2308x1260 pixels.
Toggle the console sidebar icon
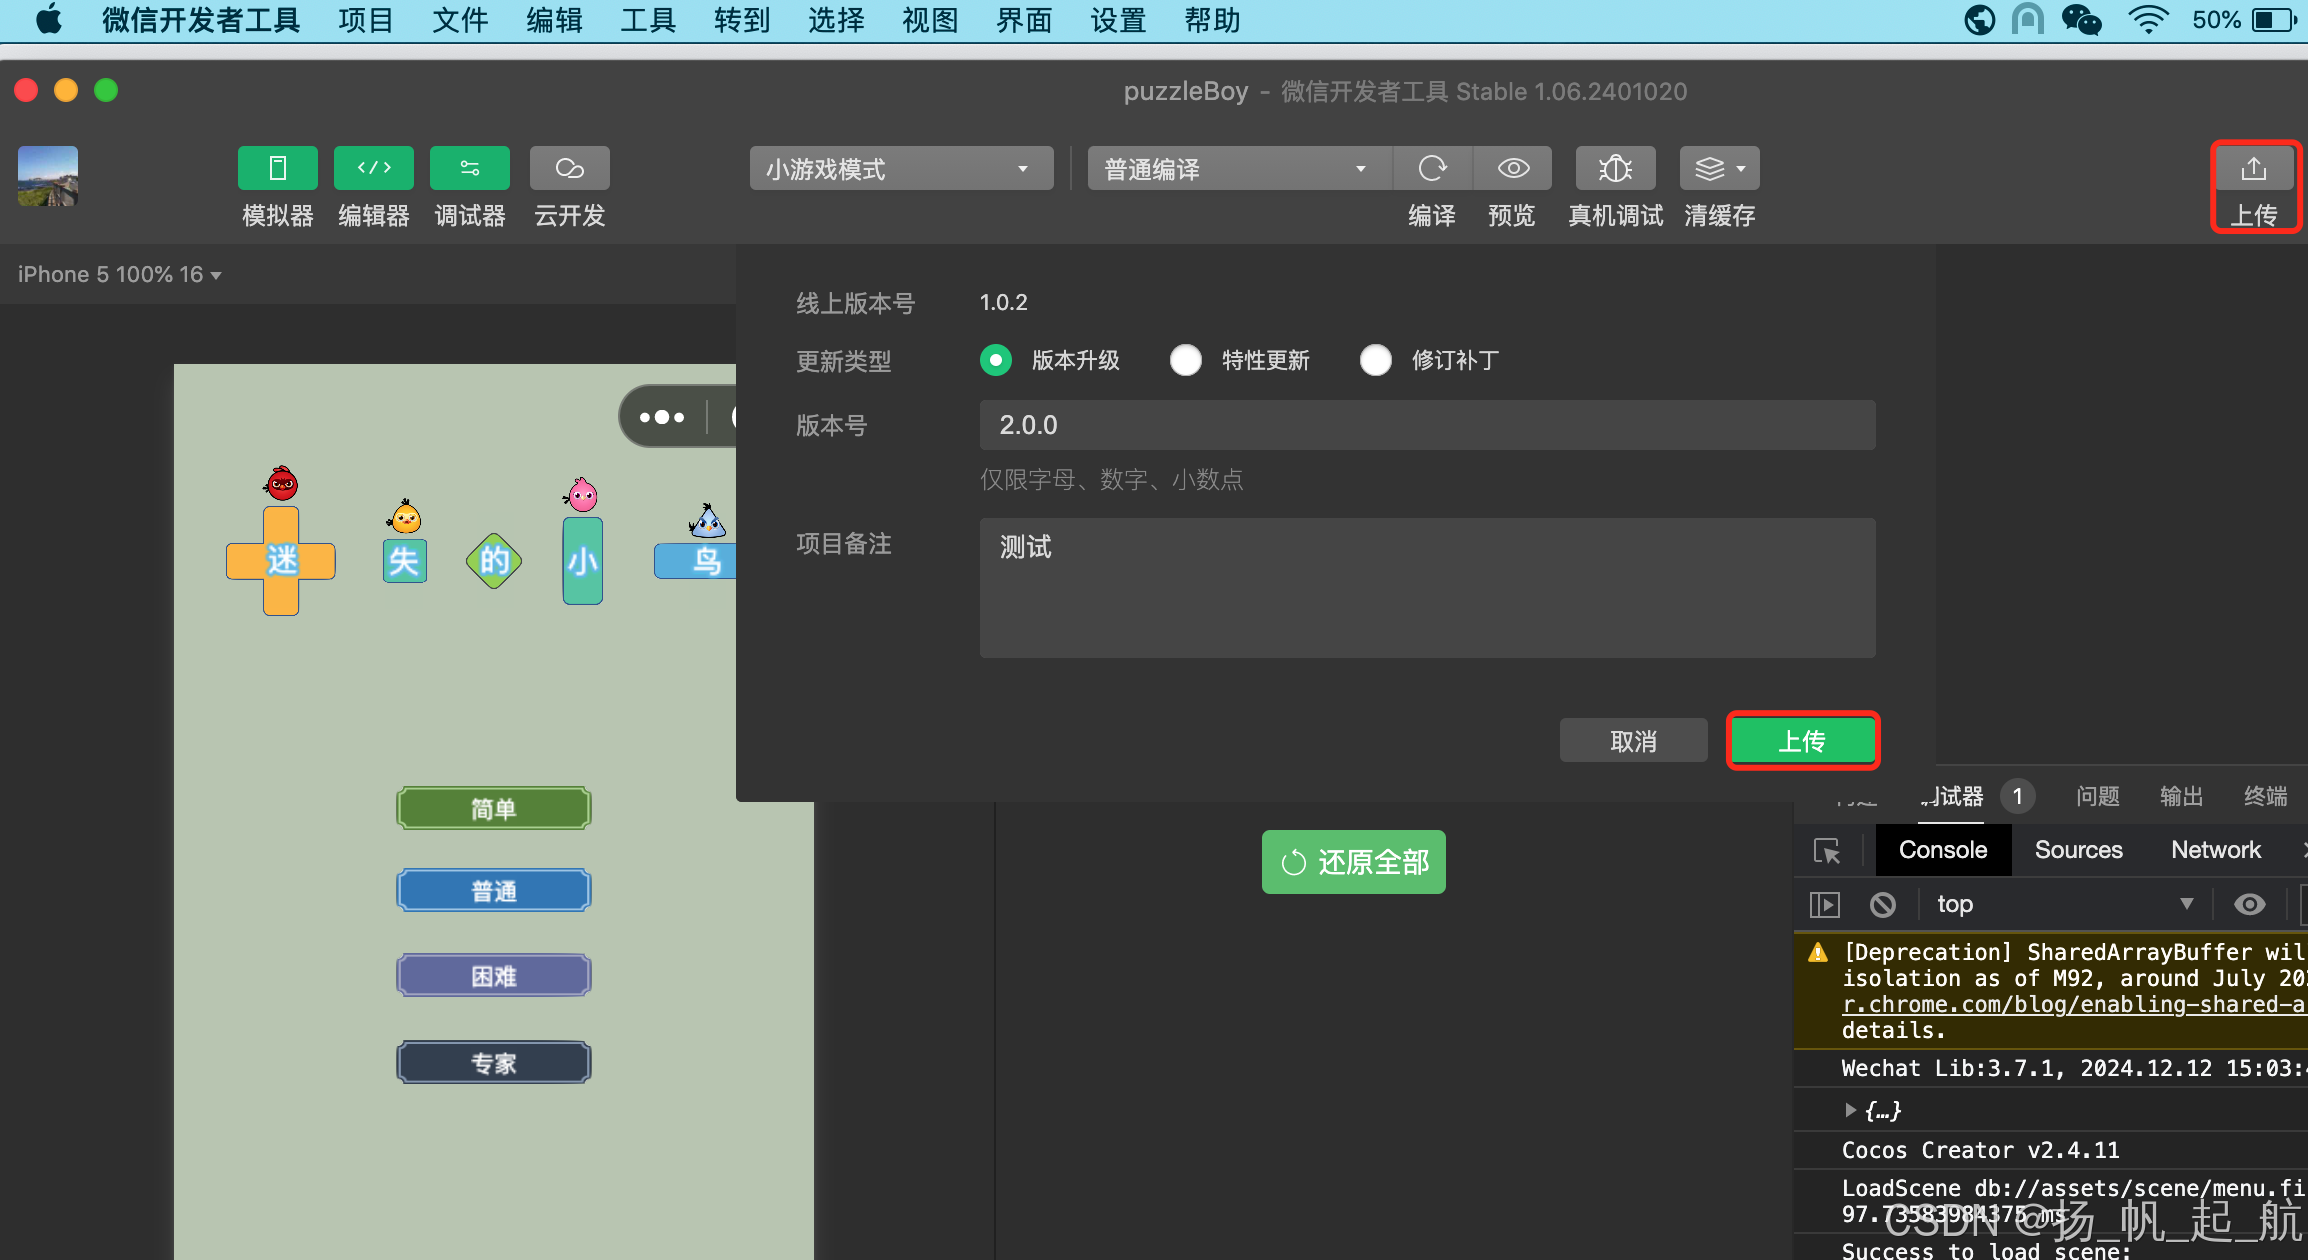pyautogui.click(x=1825, y=905)
